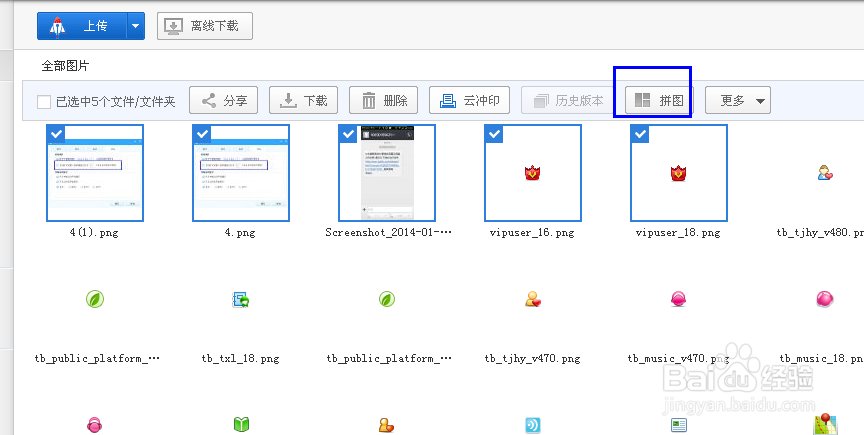
Task: Click the tb_txl_18.png contacts icon
Action: click(241, 299)
